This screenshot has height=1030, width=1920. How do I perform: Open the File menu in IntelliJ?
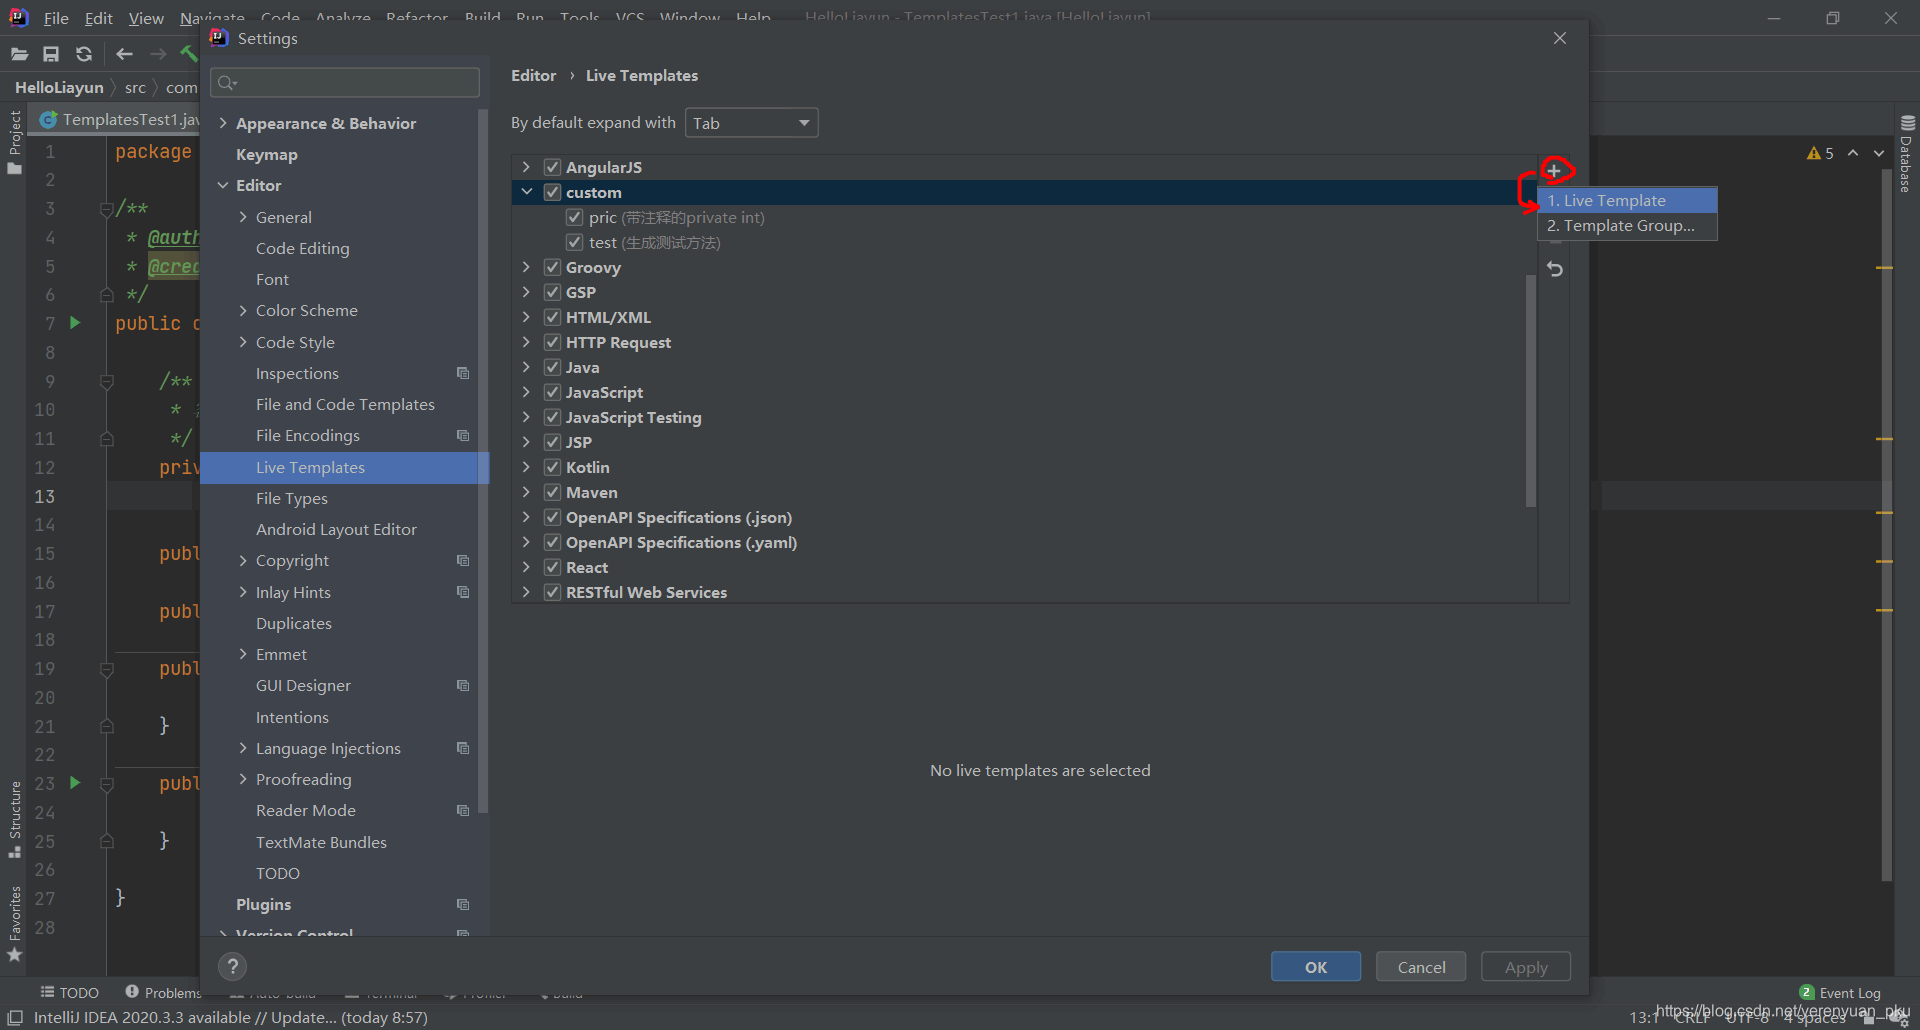click(x=56, y=18)
